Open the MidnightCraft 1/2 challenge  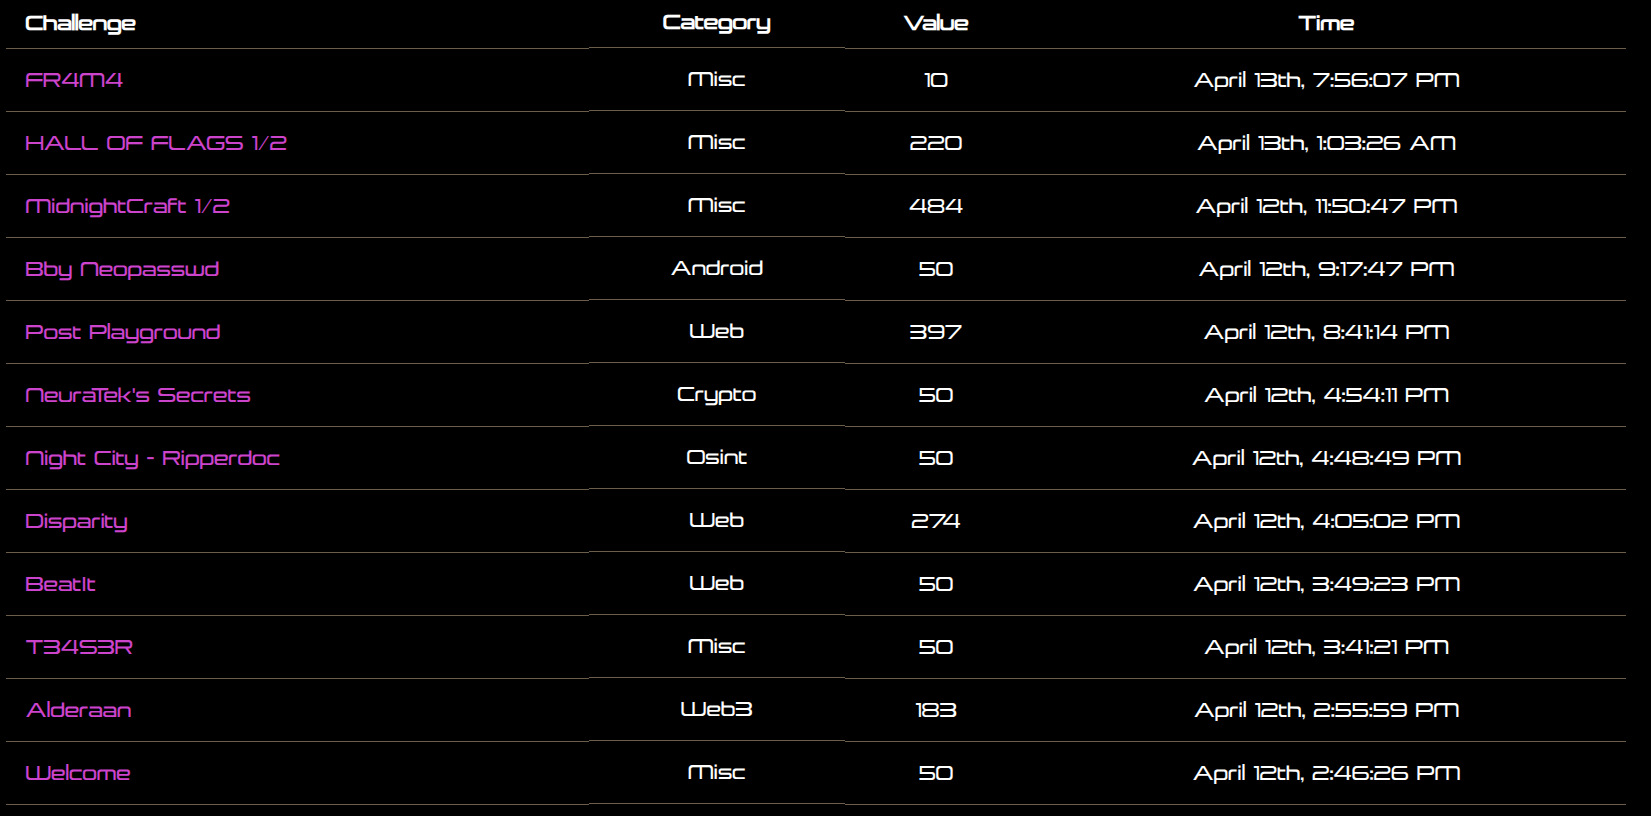128,206
